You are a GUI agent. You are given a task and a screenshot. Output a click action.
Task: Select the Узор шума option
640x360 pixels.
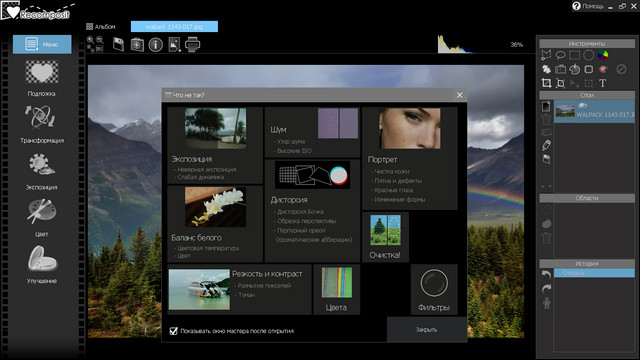coord(291,141)
